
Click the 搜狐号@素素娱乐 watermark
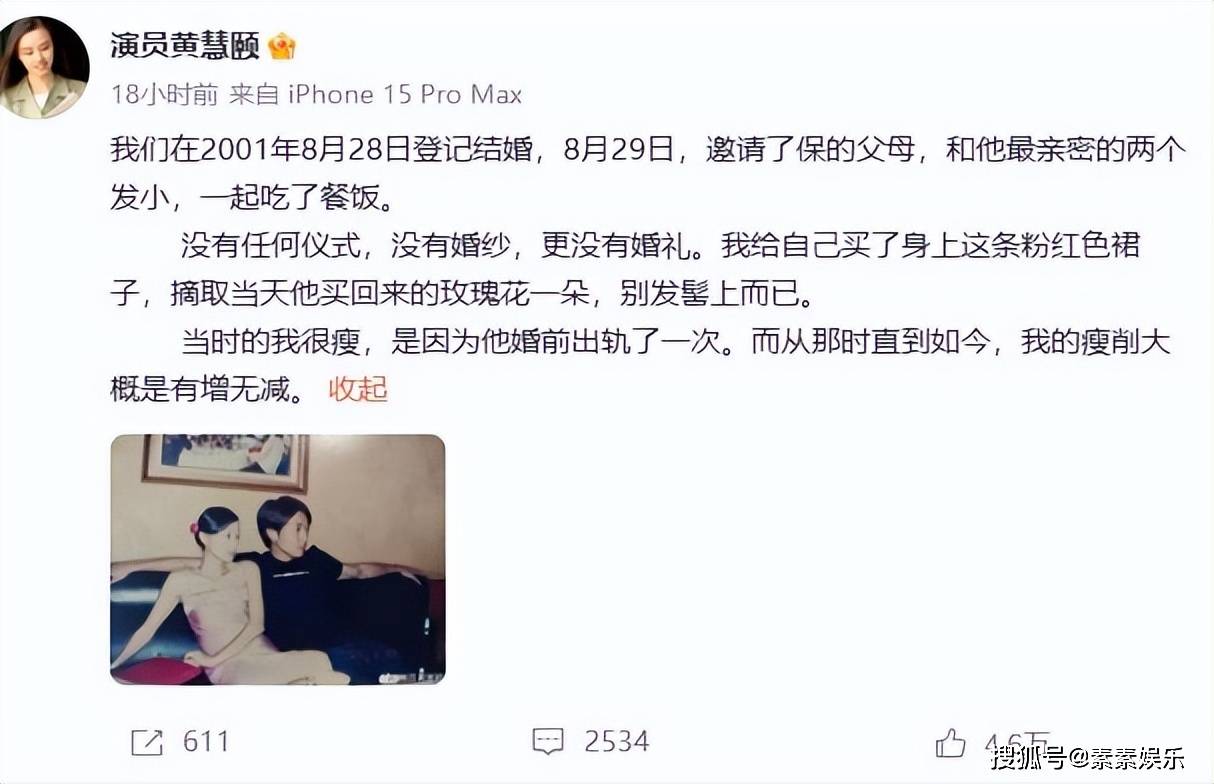tap(1089, 757)
